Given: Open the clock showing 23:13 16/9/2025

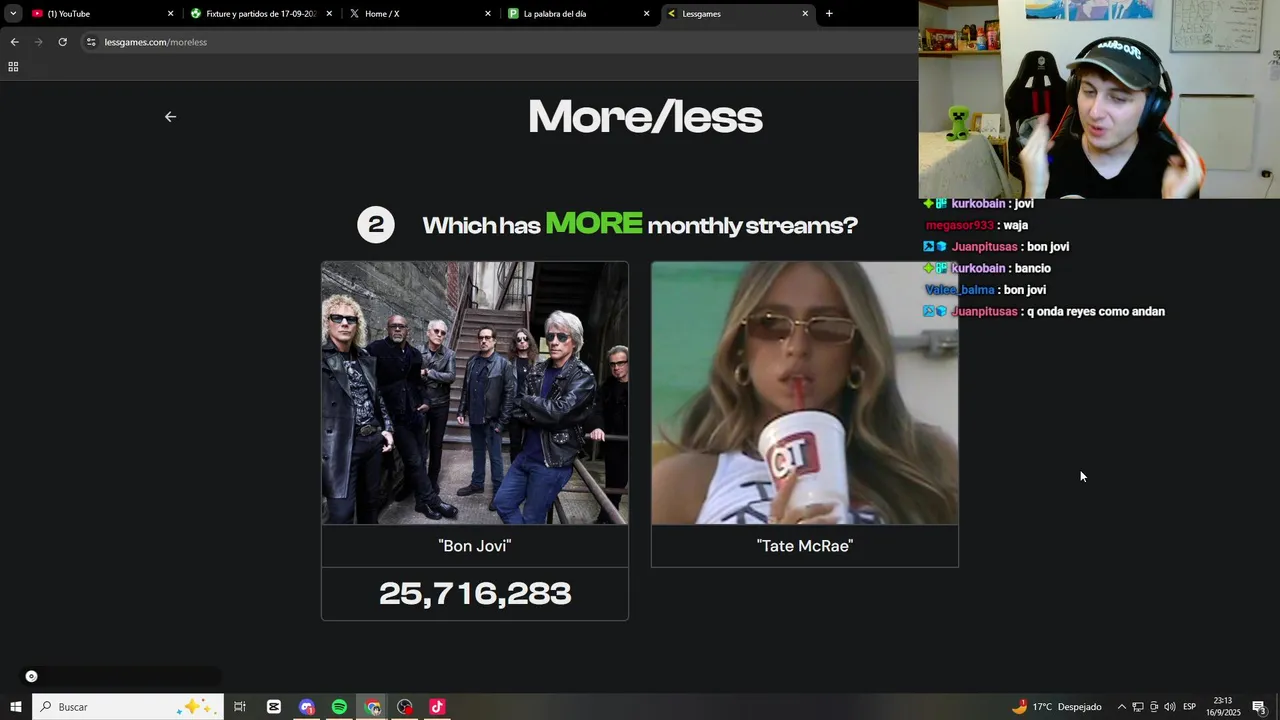Looking at the screenshot, I should pyautogui.click(x=1223, y=707).
